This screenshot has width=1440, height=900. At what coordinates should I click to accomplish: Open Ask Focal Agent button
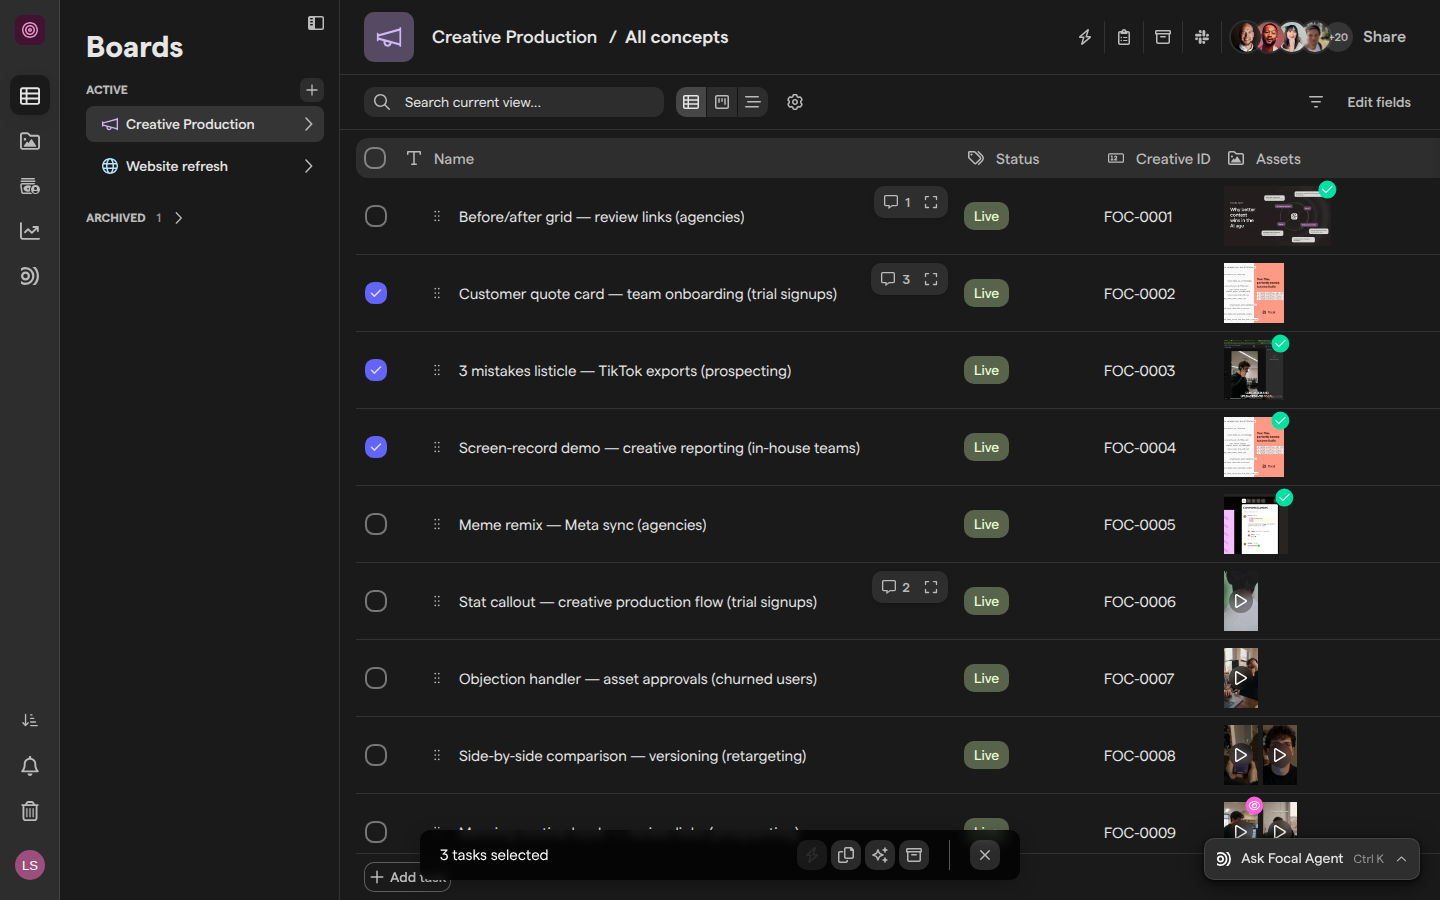(1312, 859)
